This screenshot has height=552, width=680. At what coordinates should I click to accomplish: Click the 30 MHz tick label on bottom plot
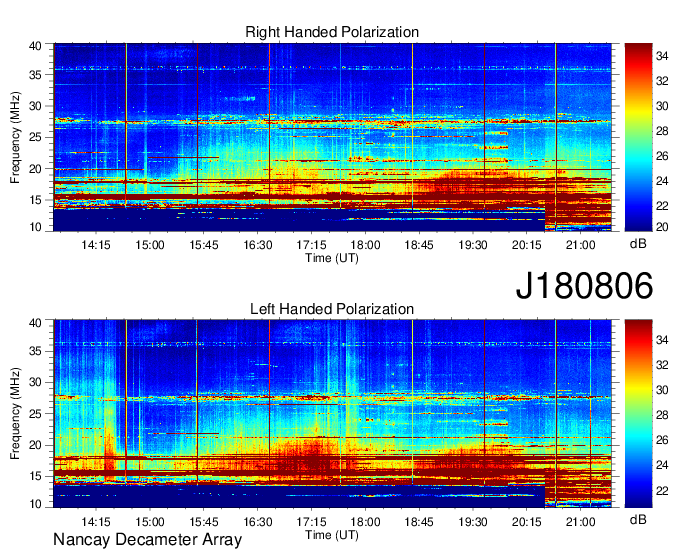click(35, 382)
